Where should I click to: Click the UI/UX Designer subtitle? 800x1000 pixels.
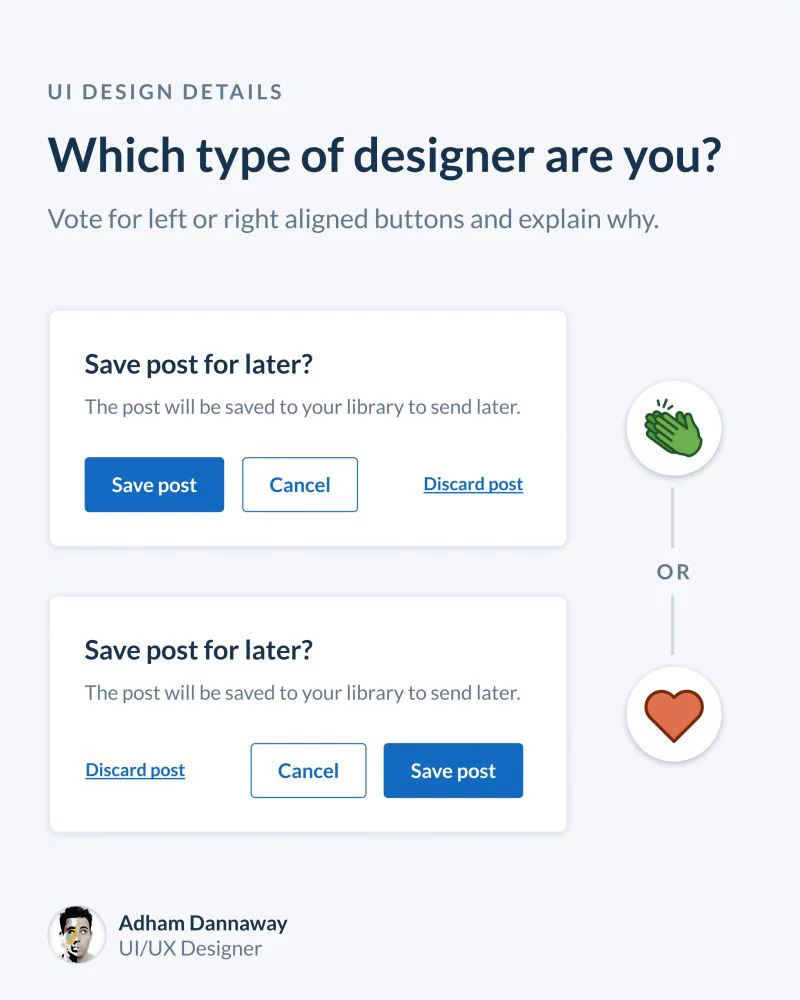coord(190,948)
